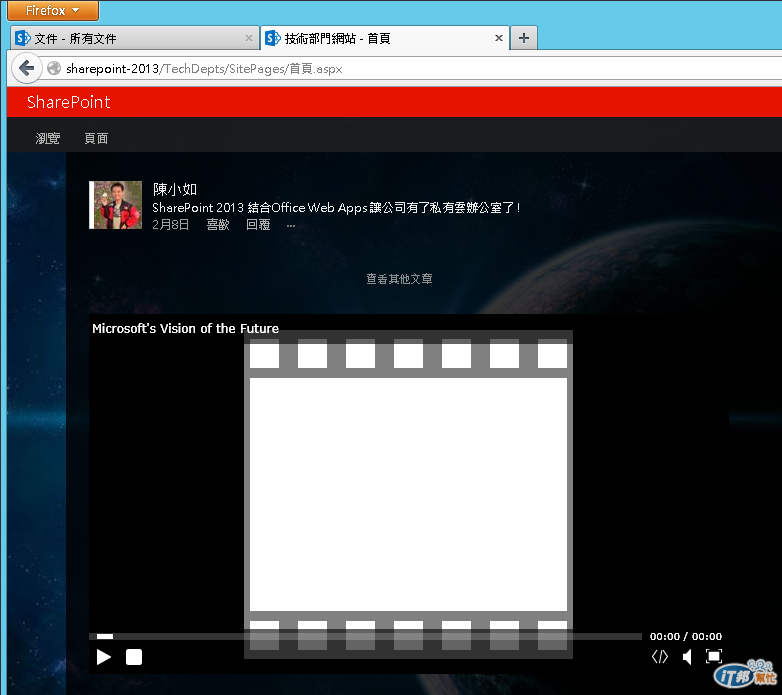Click the site identity globe icon
The height and width of the screenshot is (695, 782).
(54, 68)
